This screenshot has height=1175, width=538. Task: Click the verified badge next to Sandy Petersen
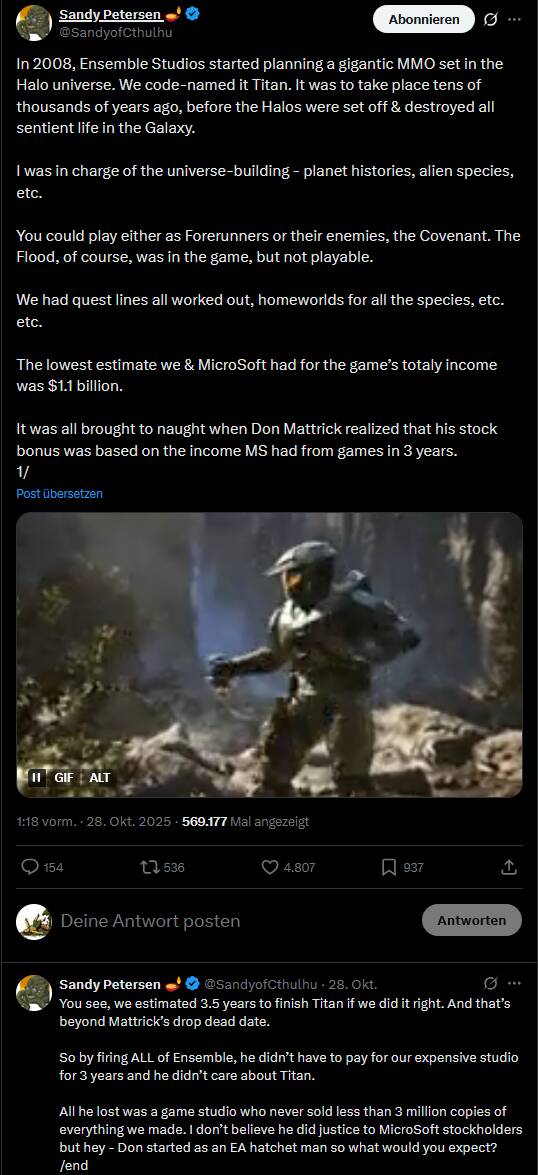[192, 13]
